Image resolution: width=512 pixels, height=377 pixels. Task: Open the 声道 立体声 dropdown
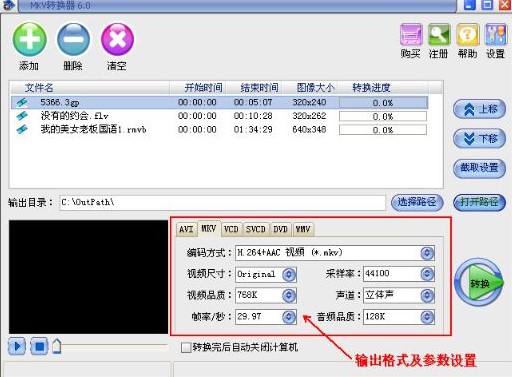click(x=427, y=295)
